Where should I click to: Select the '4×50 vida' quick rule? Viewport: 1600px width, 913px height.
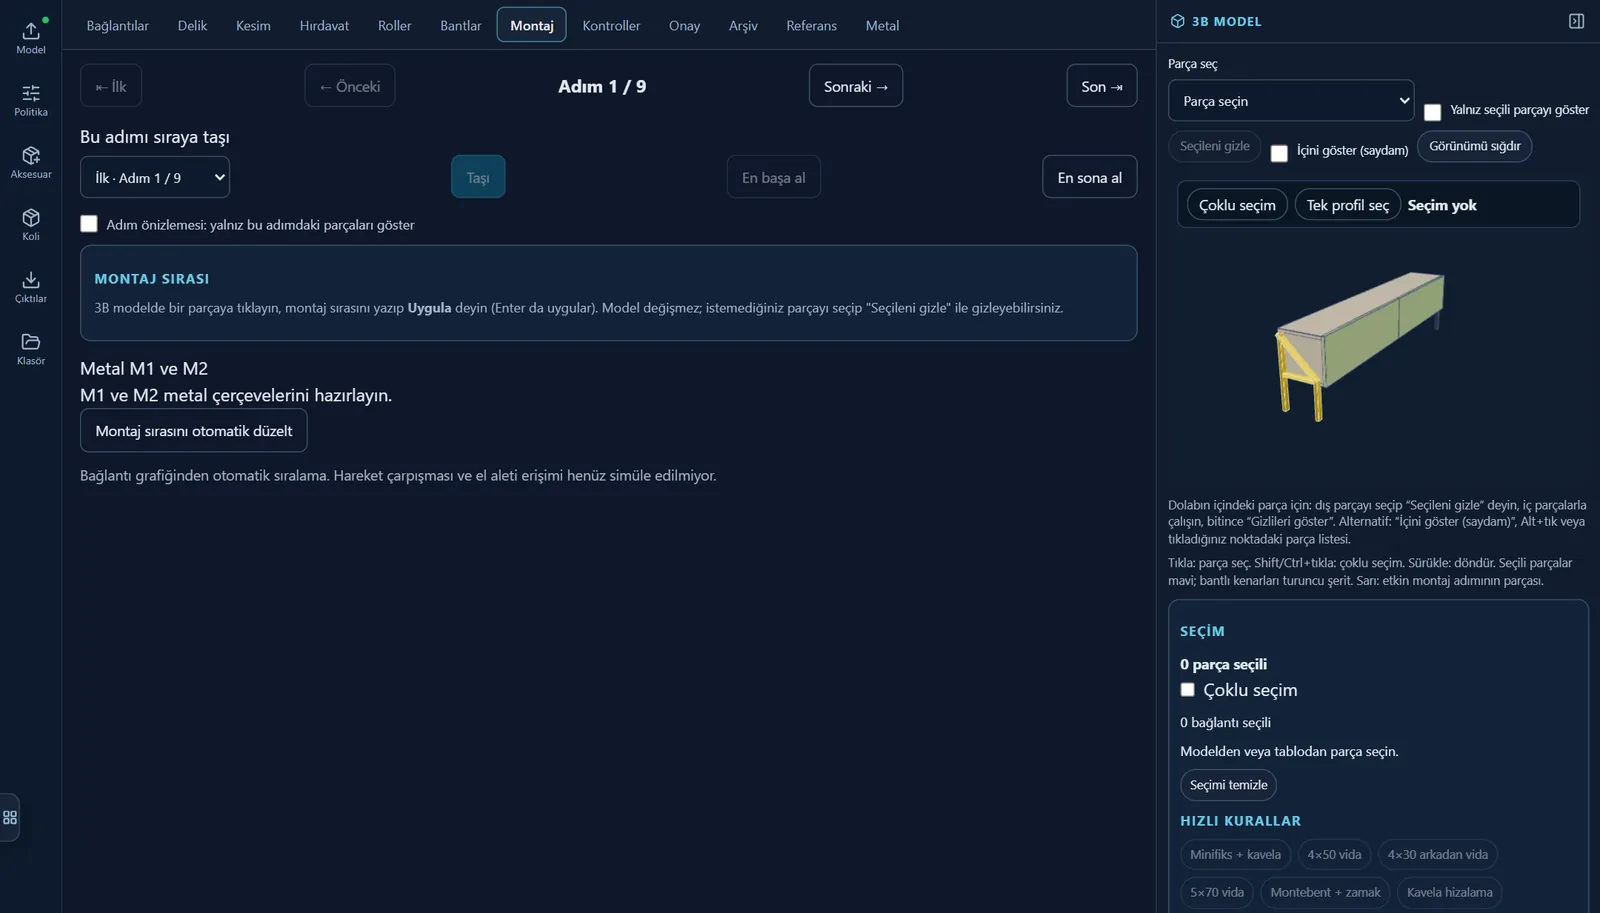1334,855
